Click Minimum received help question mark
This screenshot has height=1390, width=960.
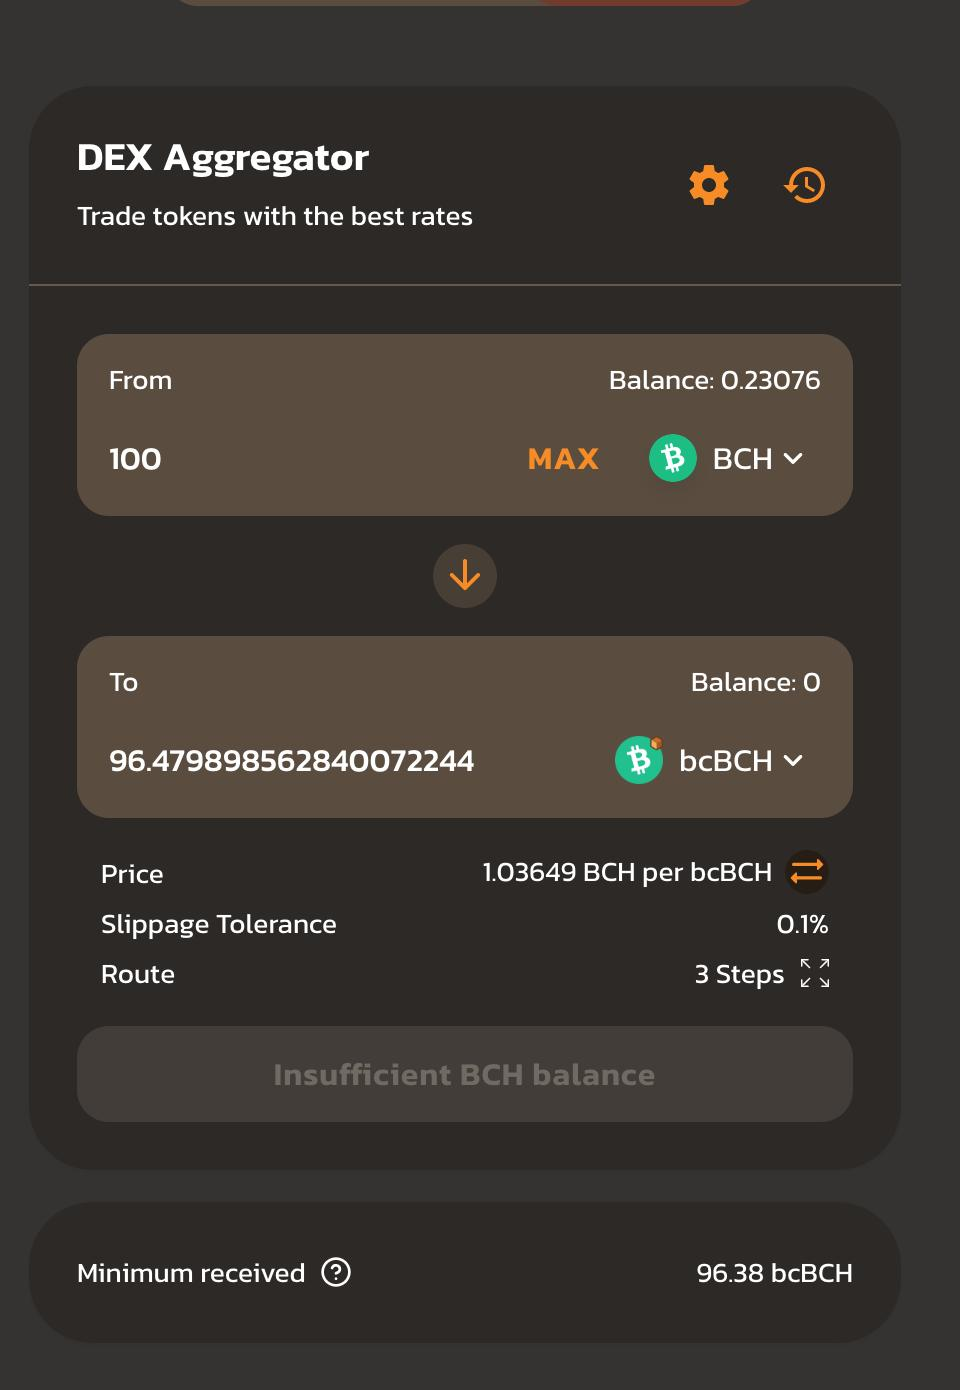[336, 1272]
